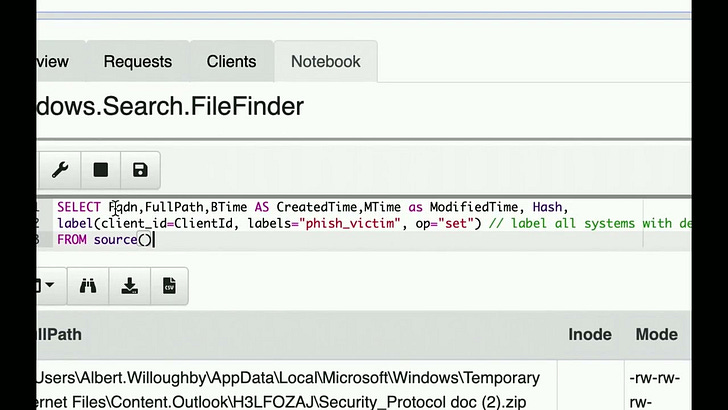
Task: Click the Windows.Search.FileFinder heading
Action: point(170,106)
